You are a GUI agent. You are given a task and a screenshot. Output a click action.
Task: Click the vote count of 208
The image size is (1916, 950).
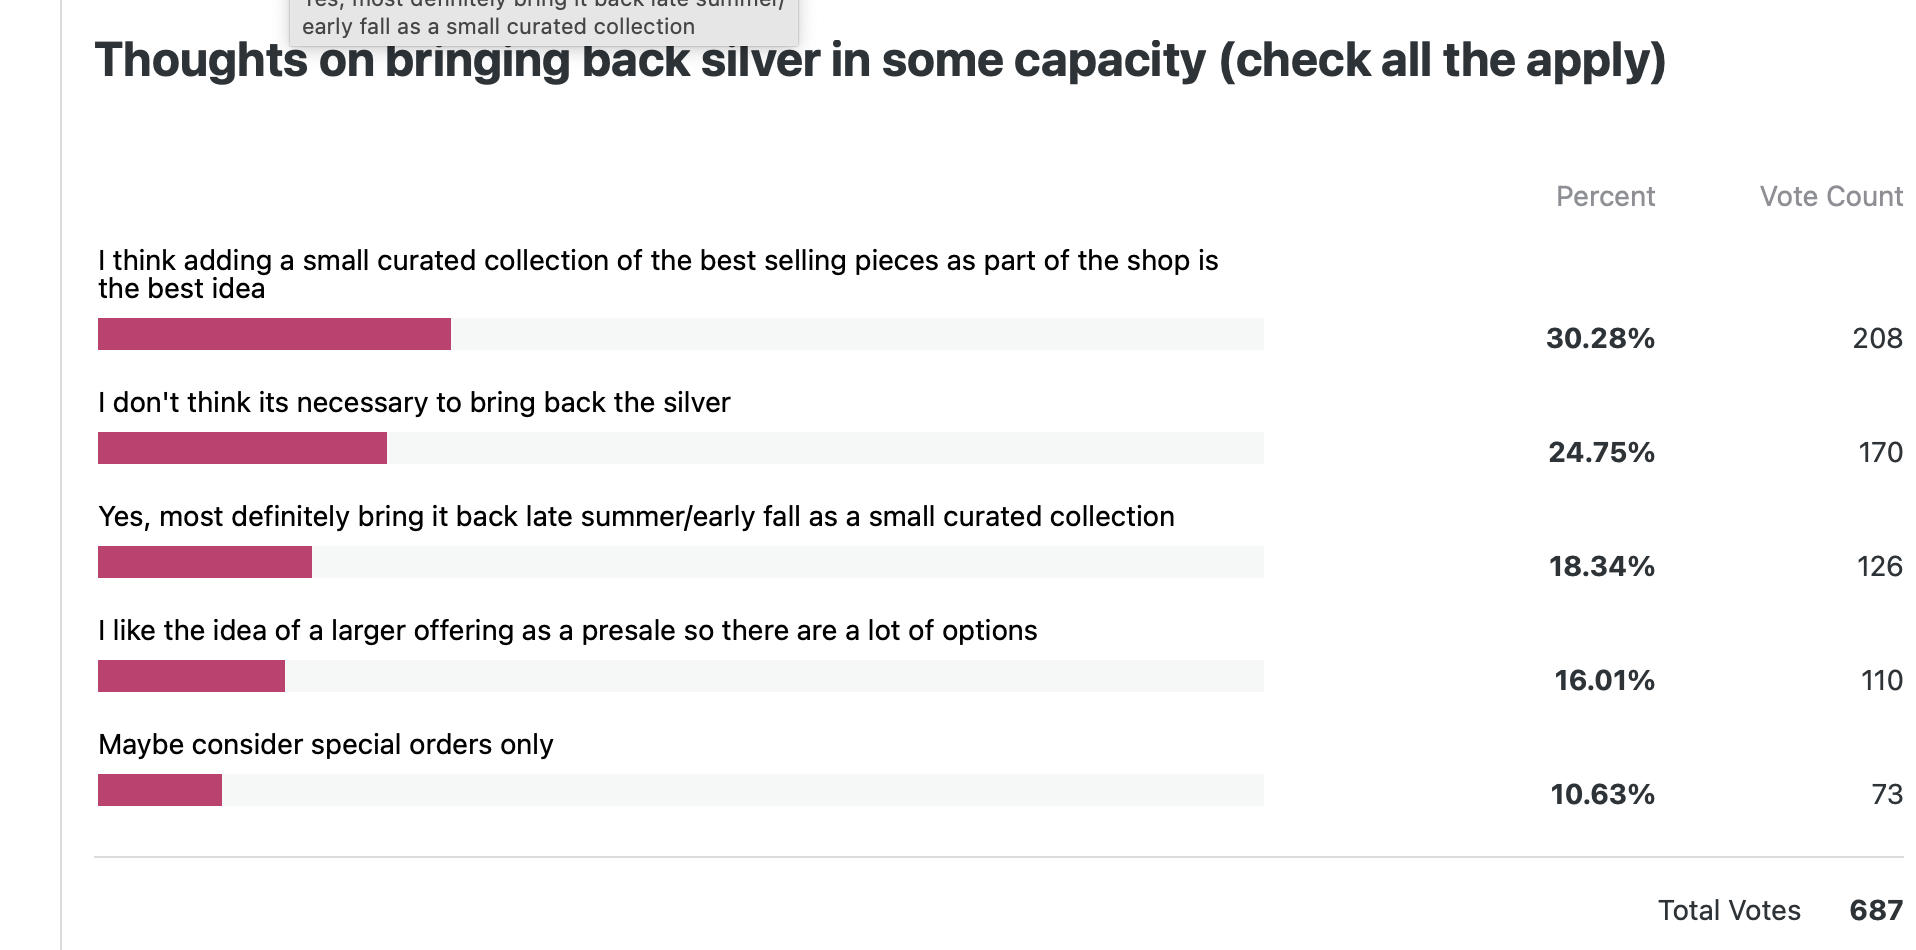pos(1877,338)
